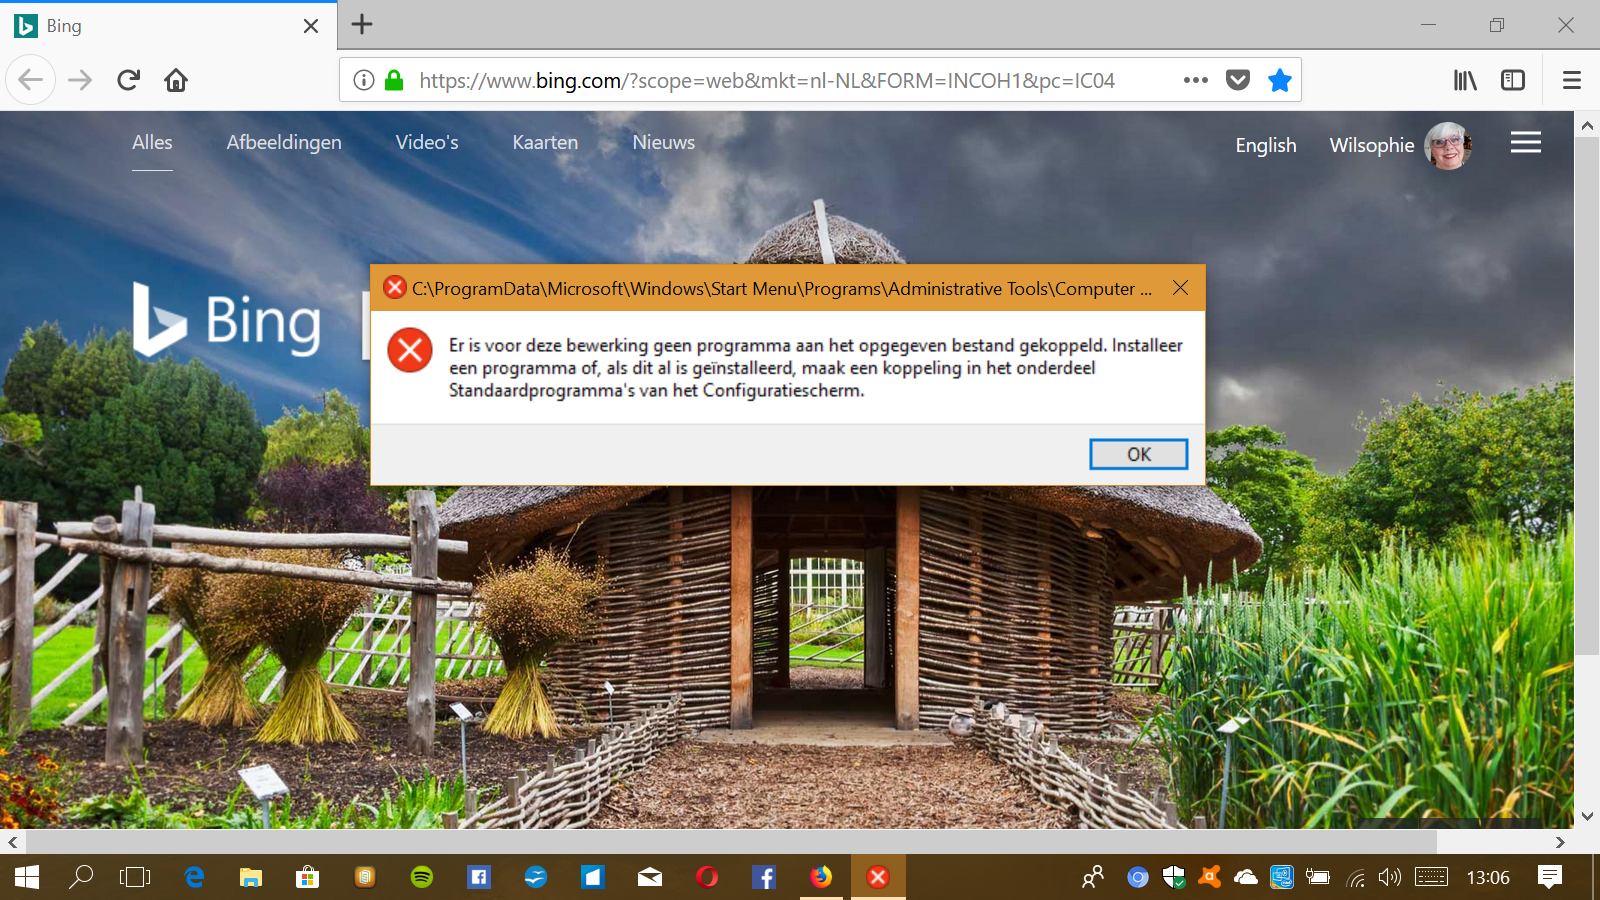
Task: Open Spotify from the taskbar
Action: pyautogui.click(x=422, y=877)
